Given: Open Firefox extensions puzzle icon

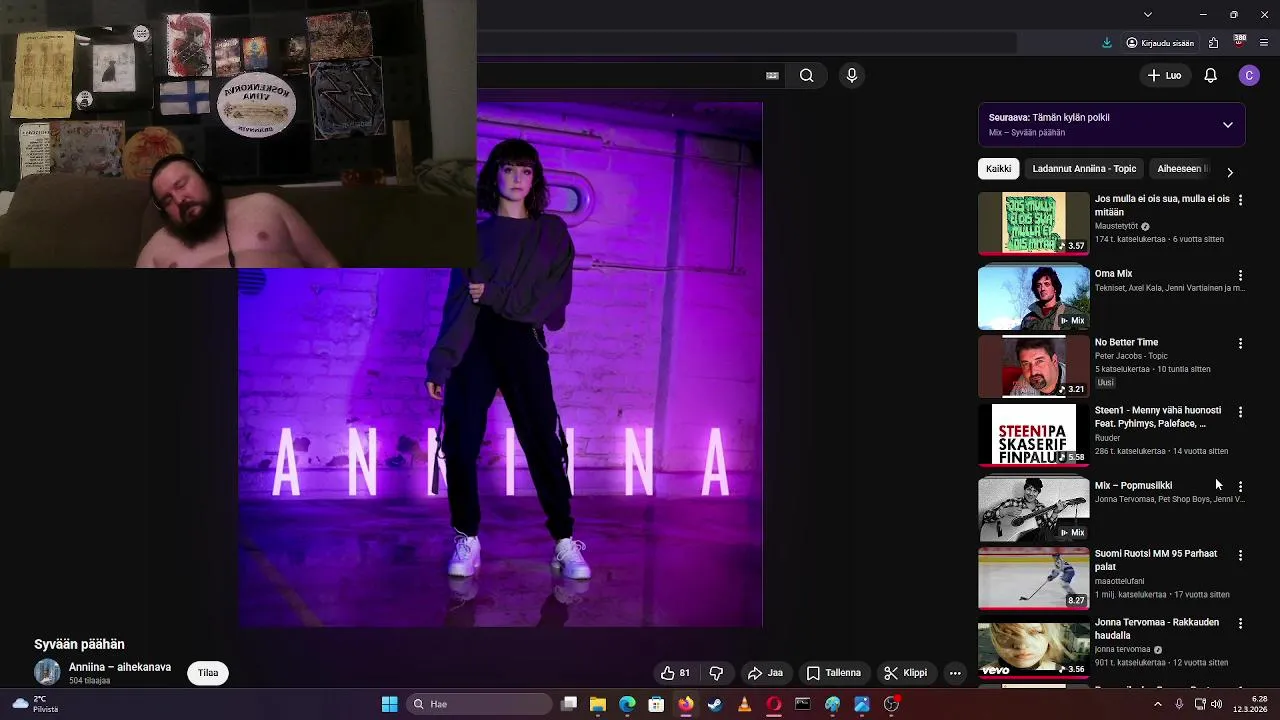Looking at the screenshot, I should pyautogui.click(x=1213, y=43).
